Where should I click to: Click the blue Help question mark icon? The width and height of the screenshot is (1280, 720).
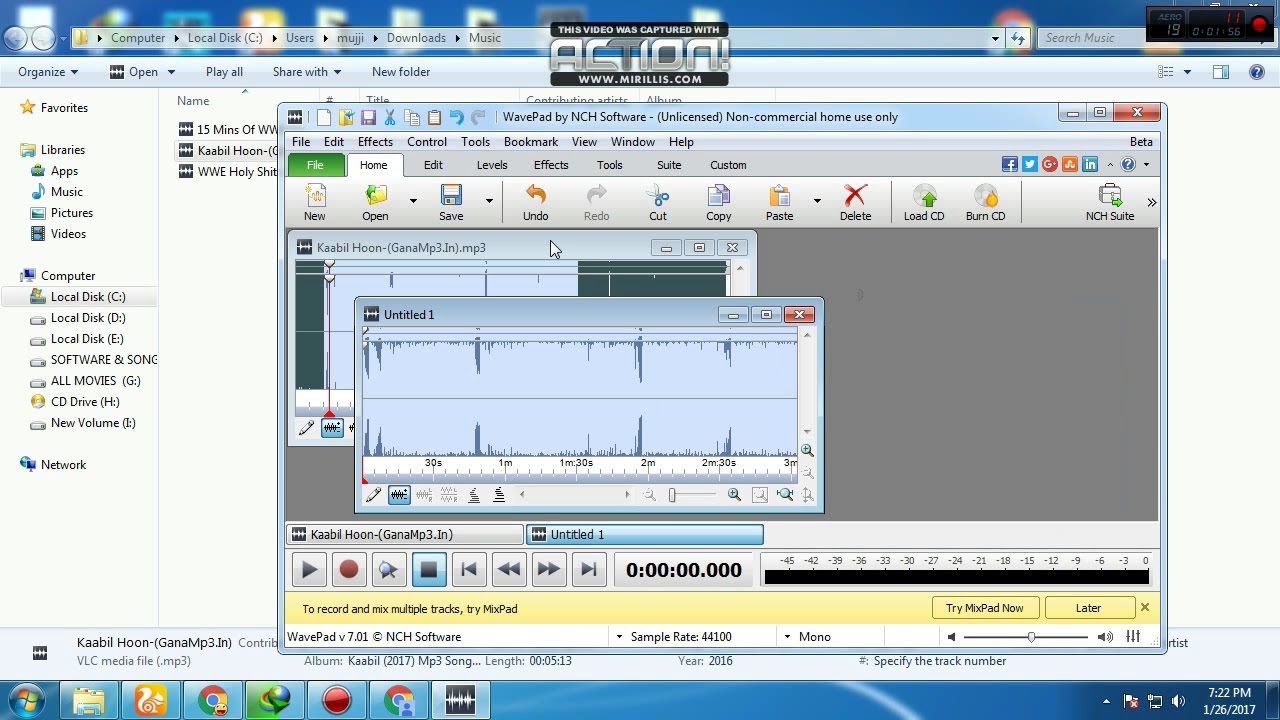pos(1128,165)
